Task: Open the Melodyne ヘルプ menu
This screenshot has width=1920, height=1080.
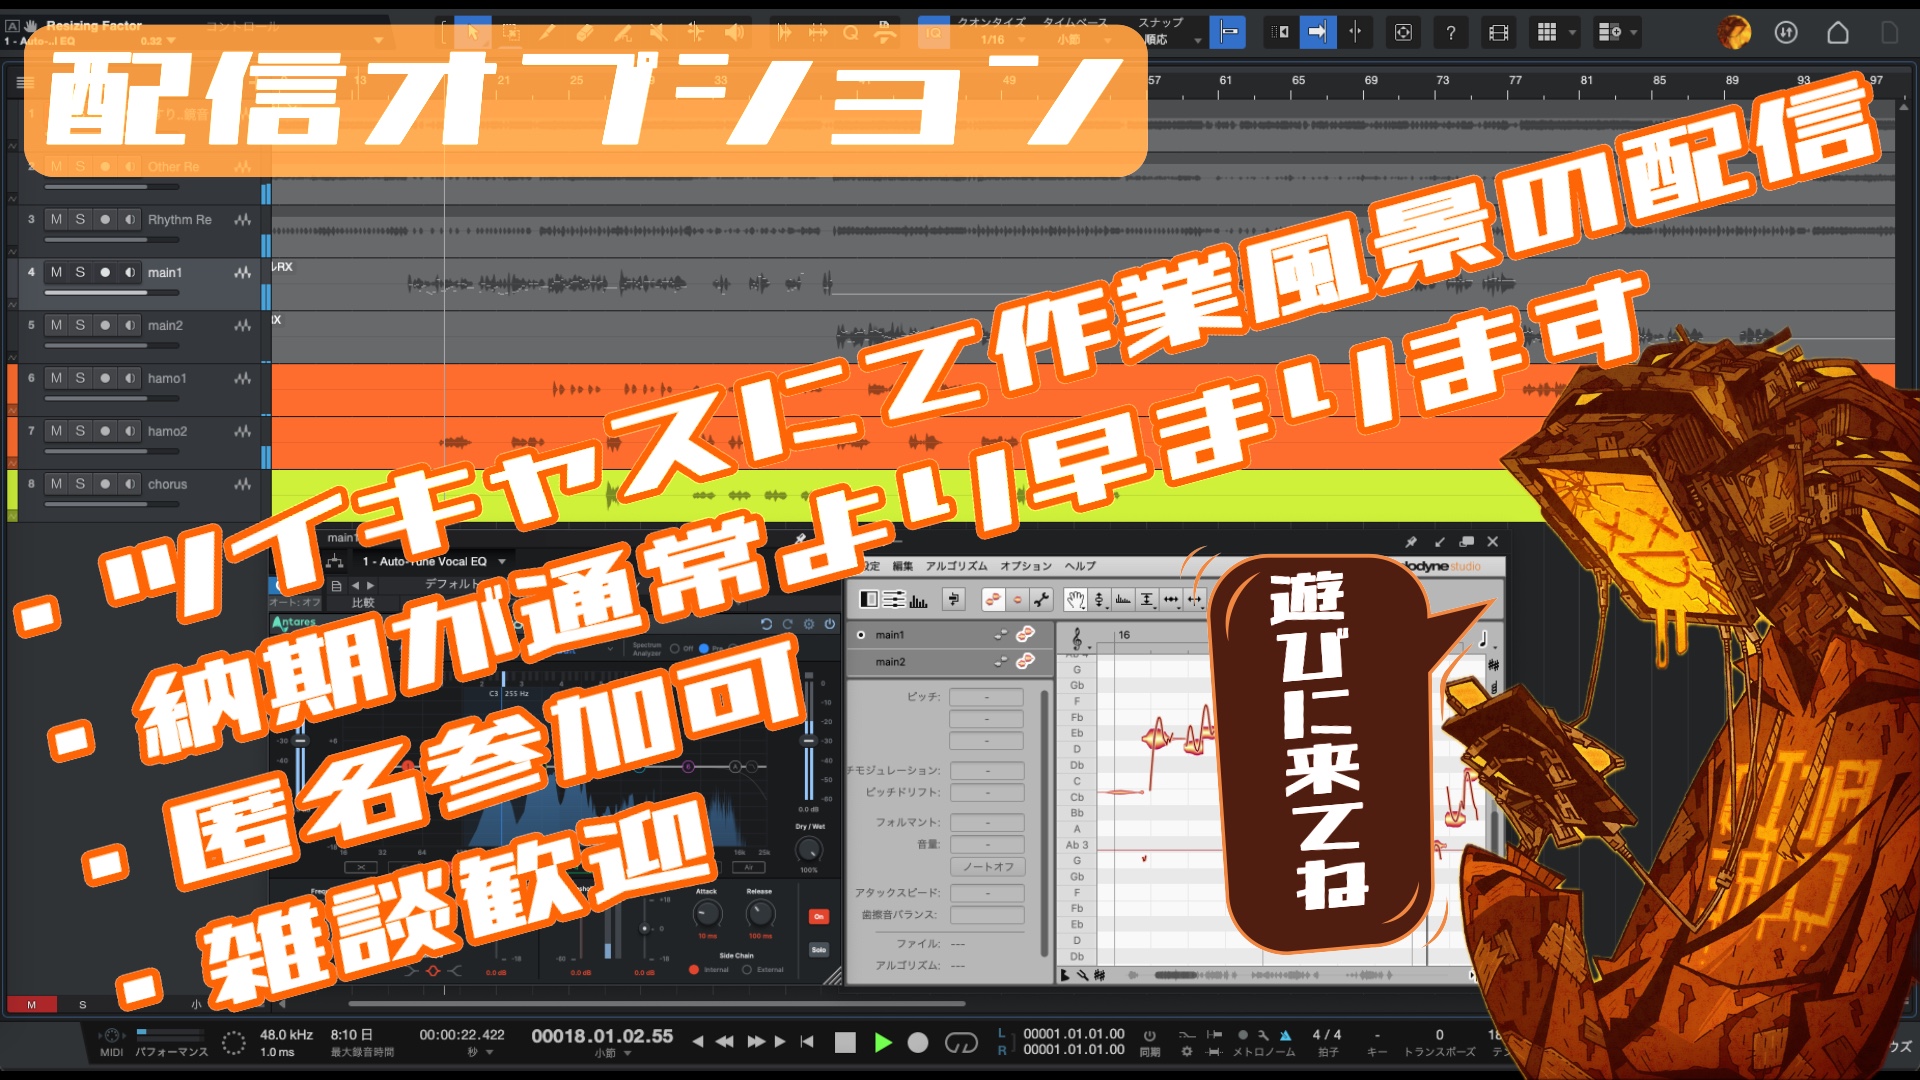Action: coord(1080,566)
